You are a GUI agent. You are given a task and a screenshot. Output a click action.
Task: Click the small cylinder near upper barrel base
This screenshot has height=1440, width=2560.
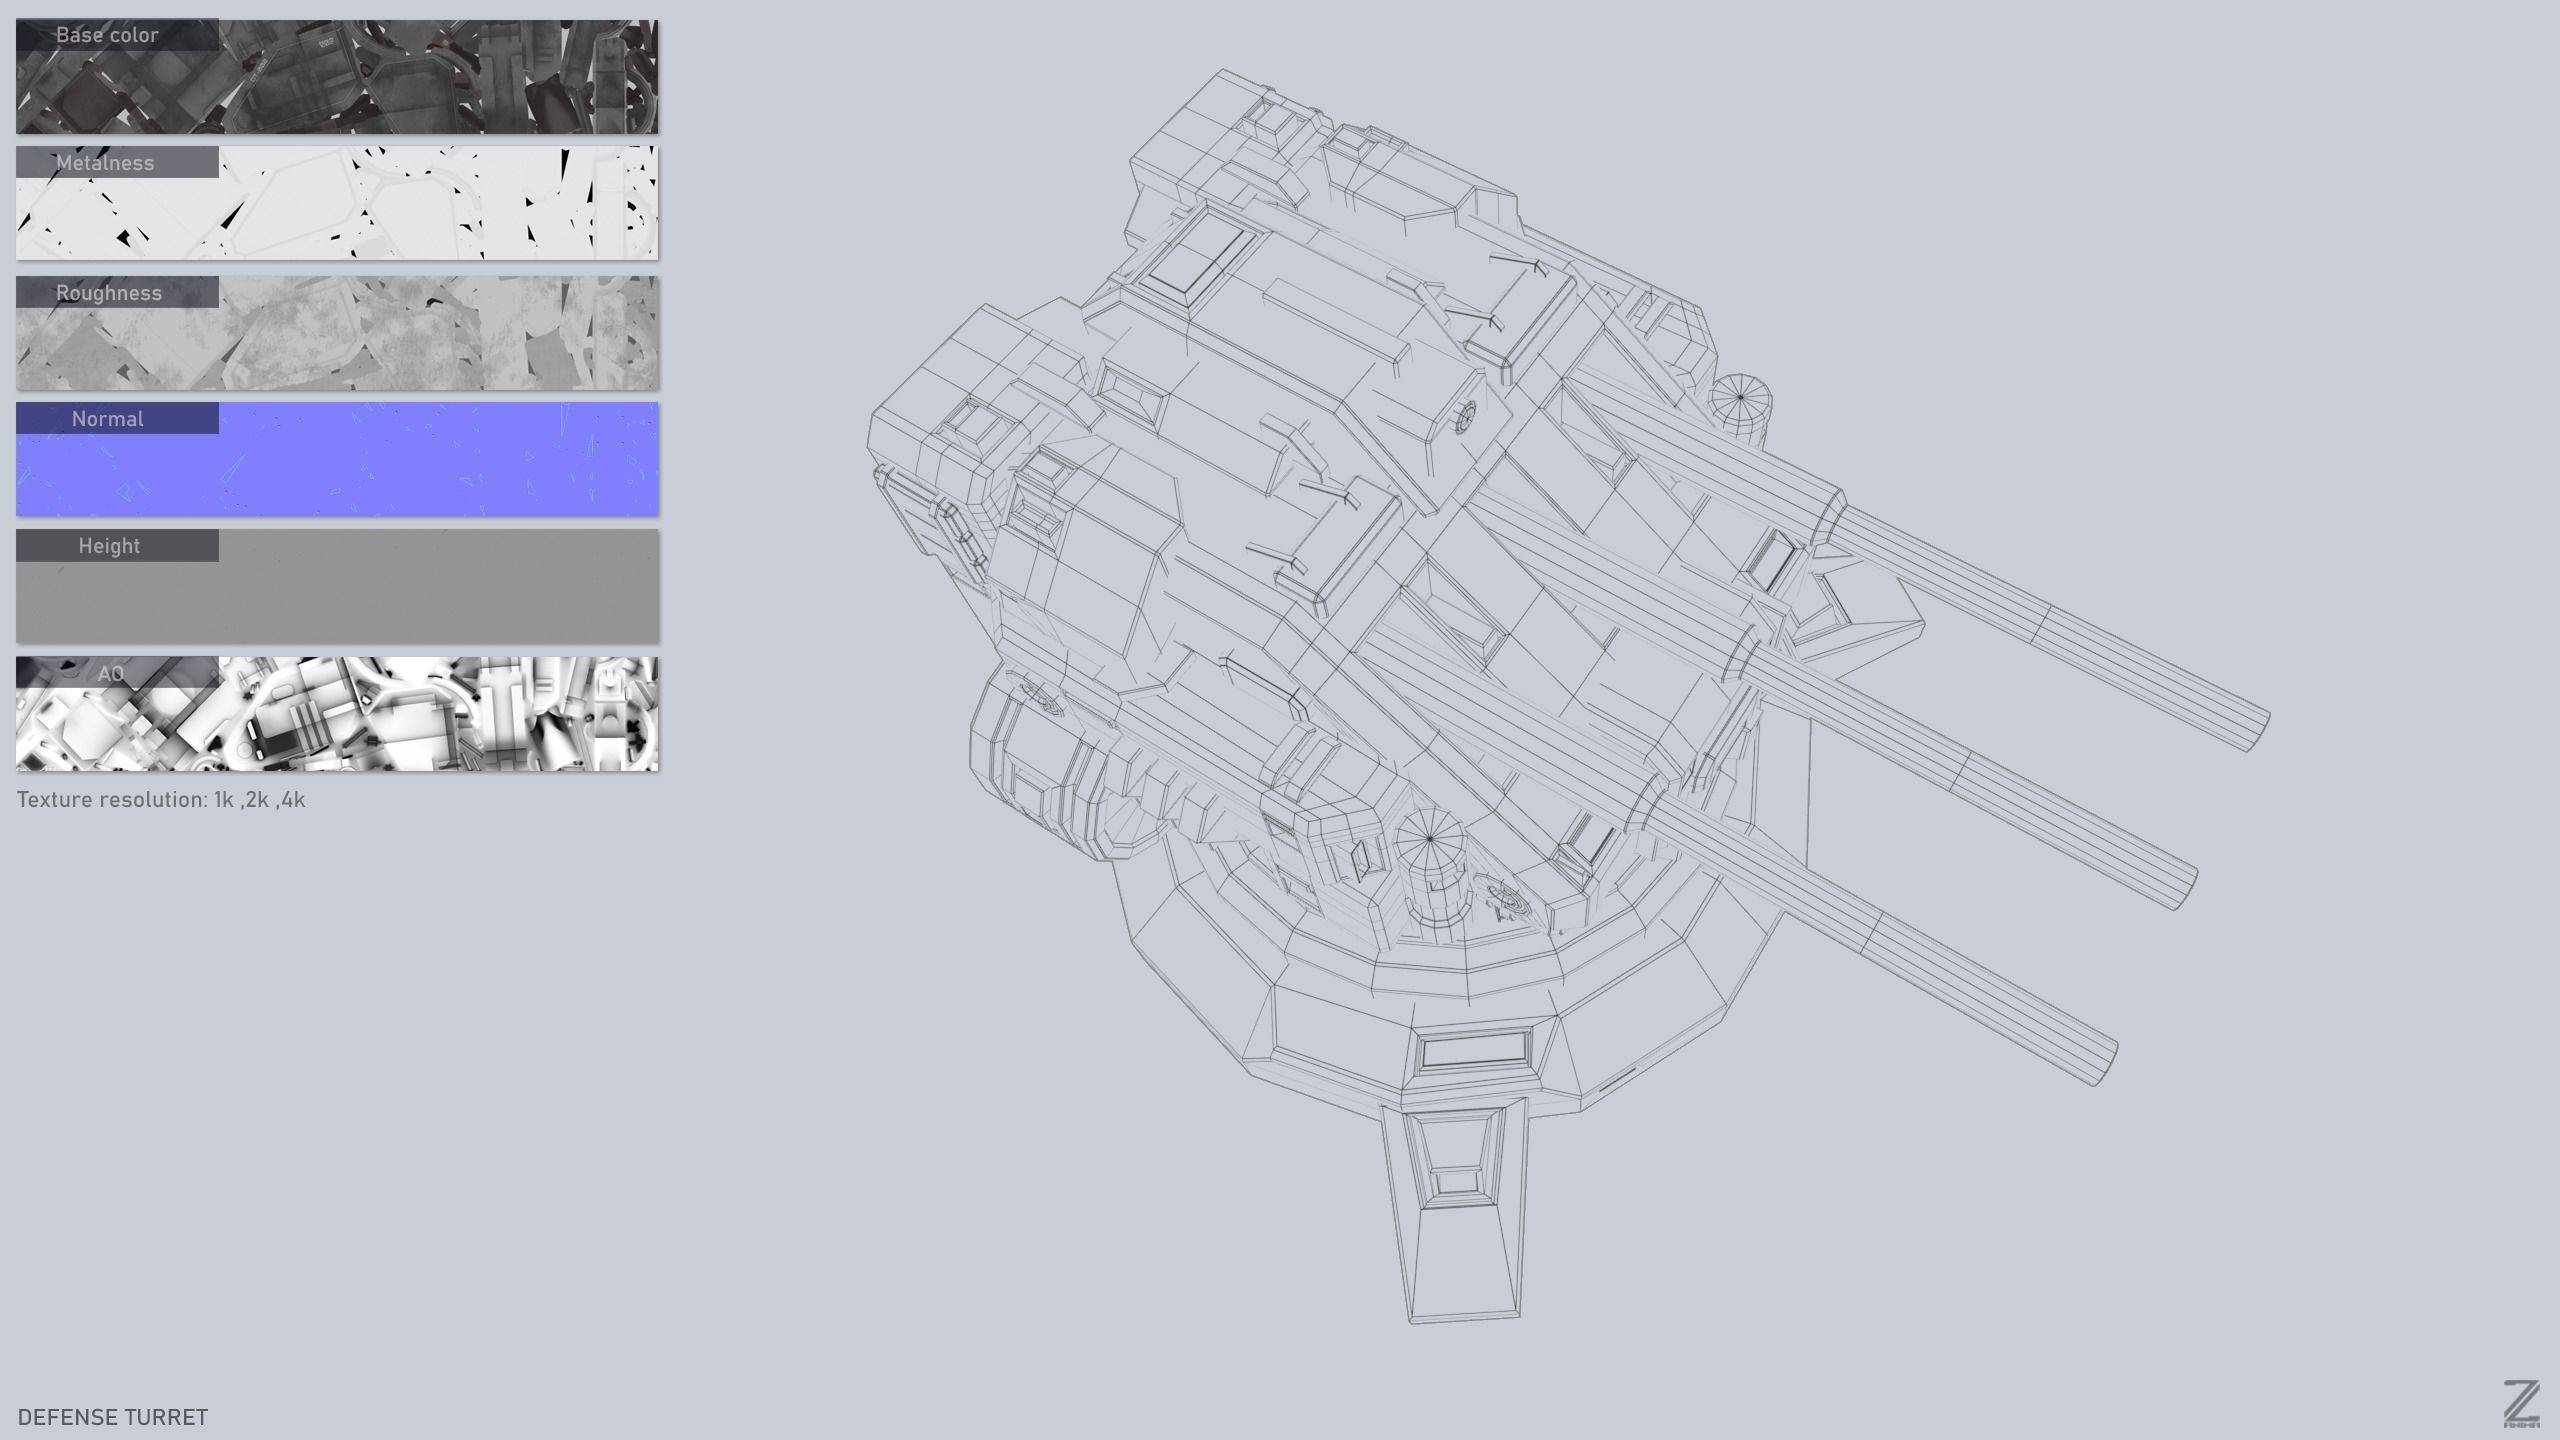click(x=1739, y=400)
